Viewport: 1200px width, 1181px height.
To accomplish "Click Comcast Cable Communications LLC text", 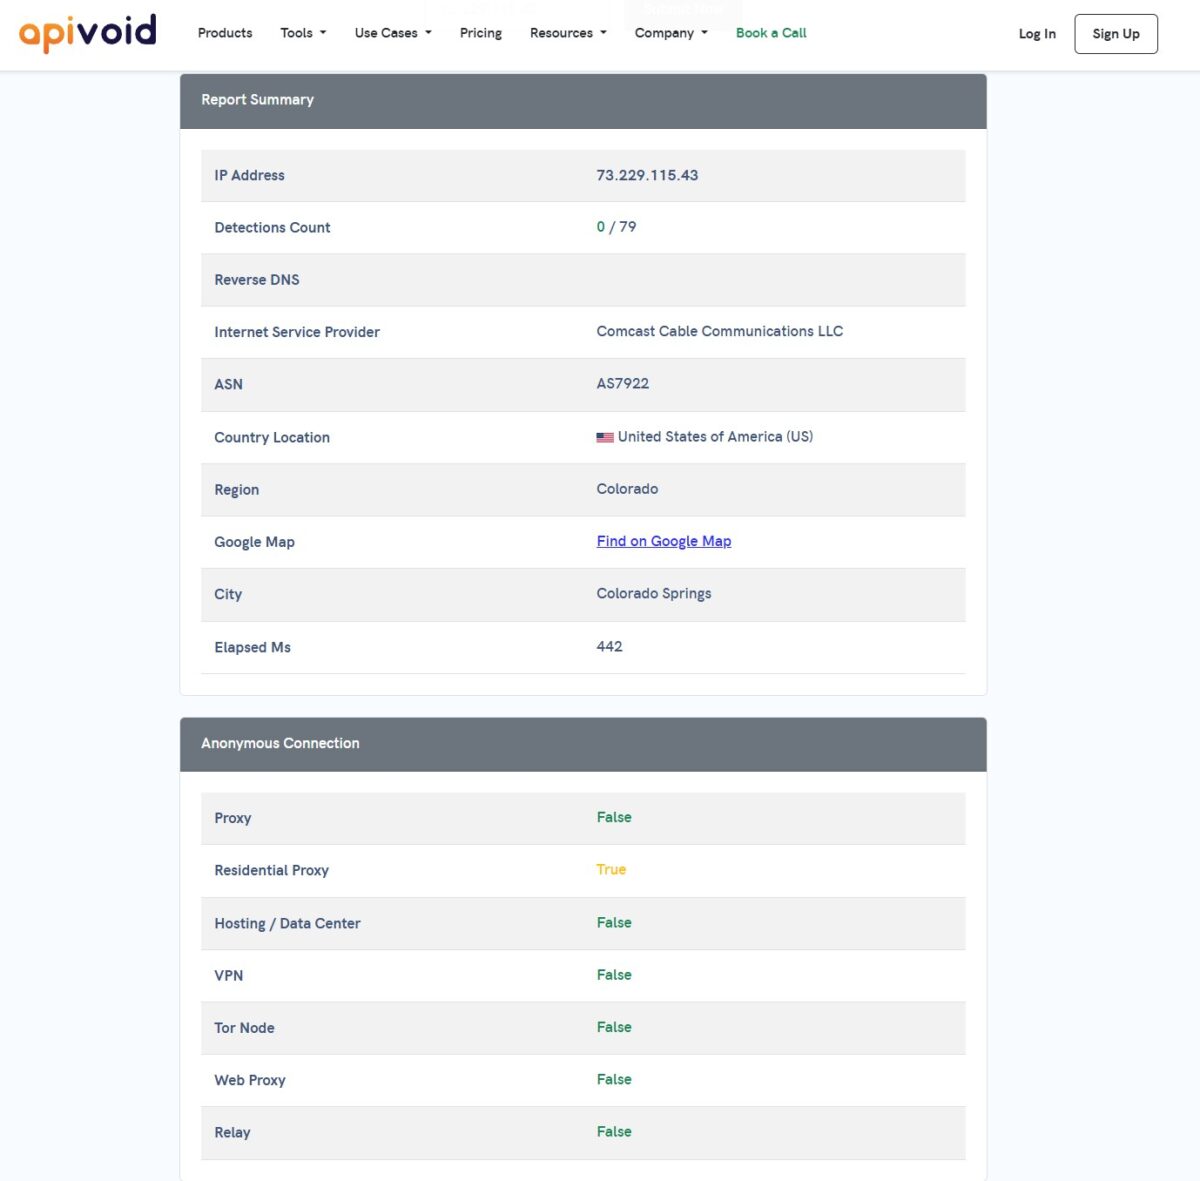I will pos(720,331).
